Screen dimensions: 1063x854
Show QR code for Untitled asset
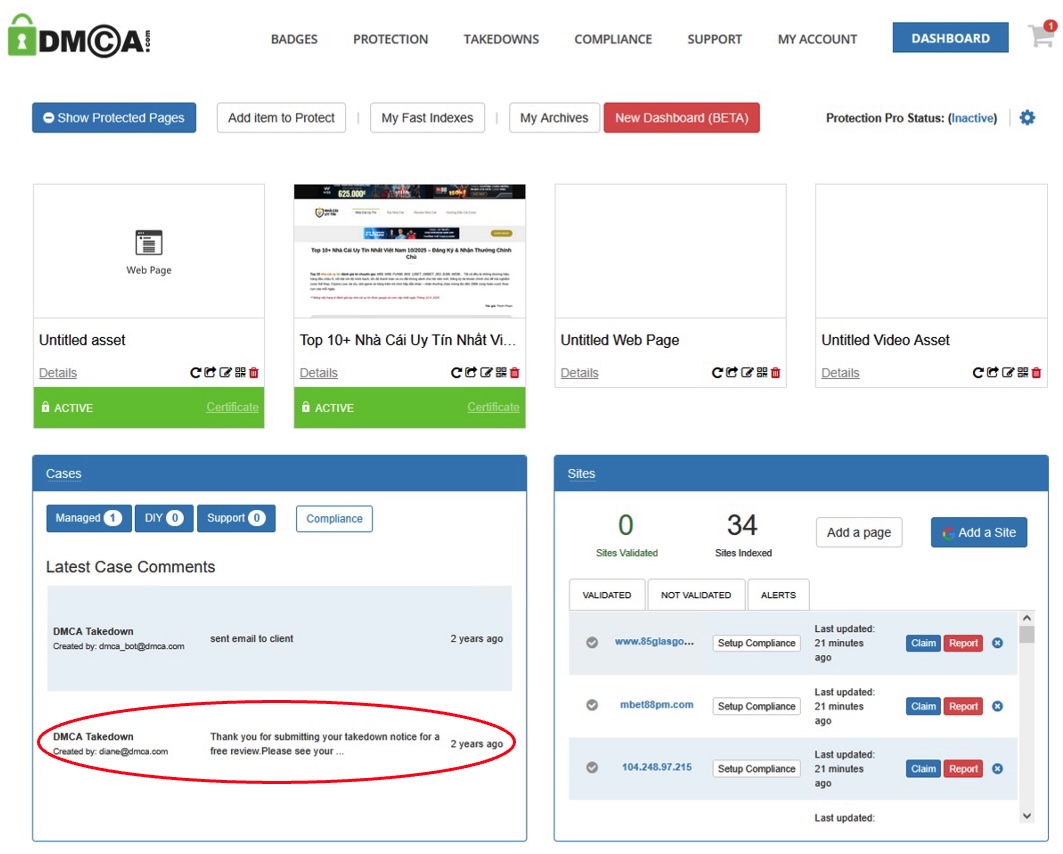(240, 372)
